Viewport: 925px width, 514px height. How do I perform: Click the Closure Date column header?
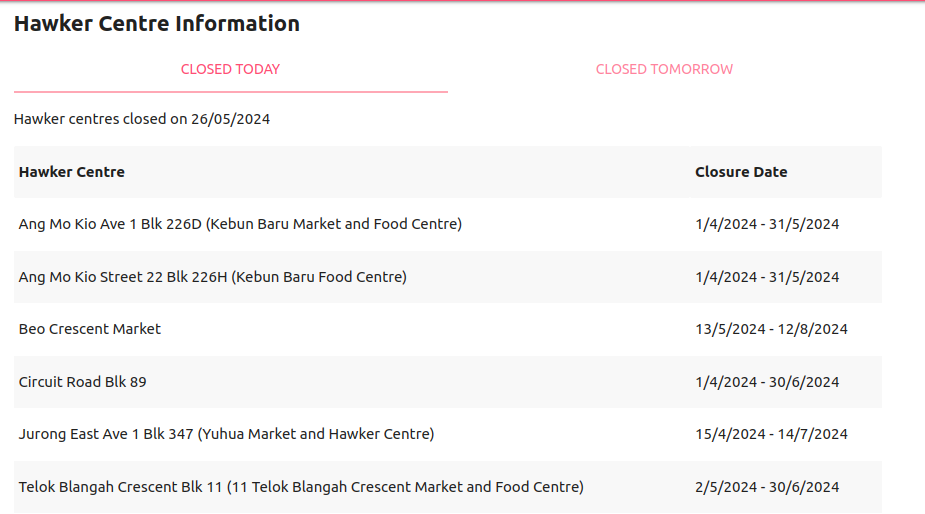pyautogui.click(x=741, y=172)
